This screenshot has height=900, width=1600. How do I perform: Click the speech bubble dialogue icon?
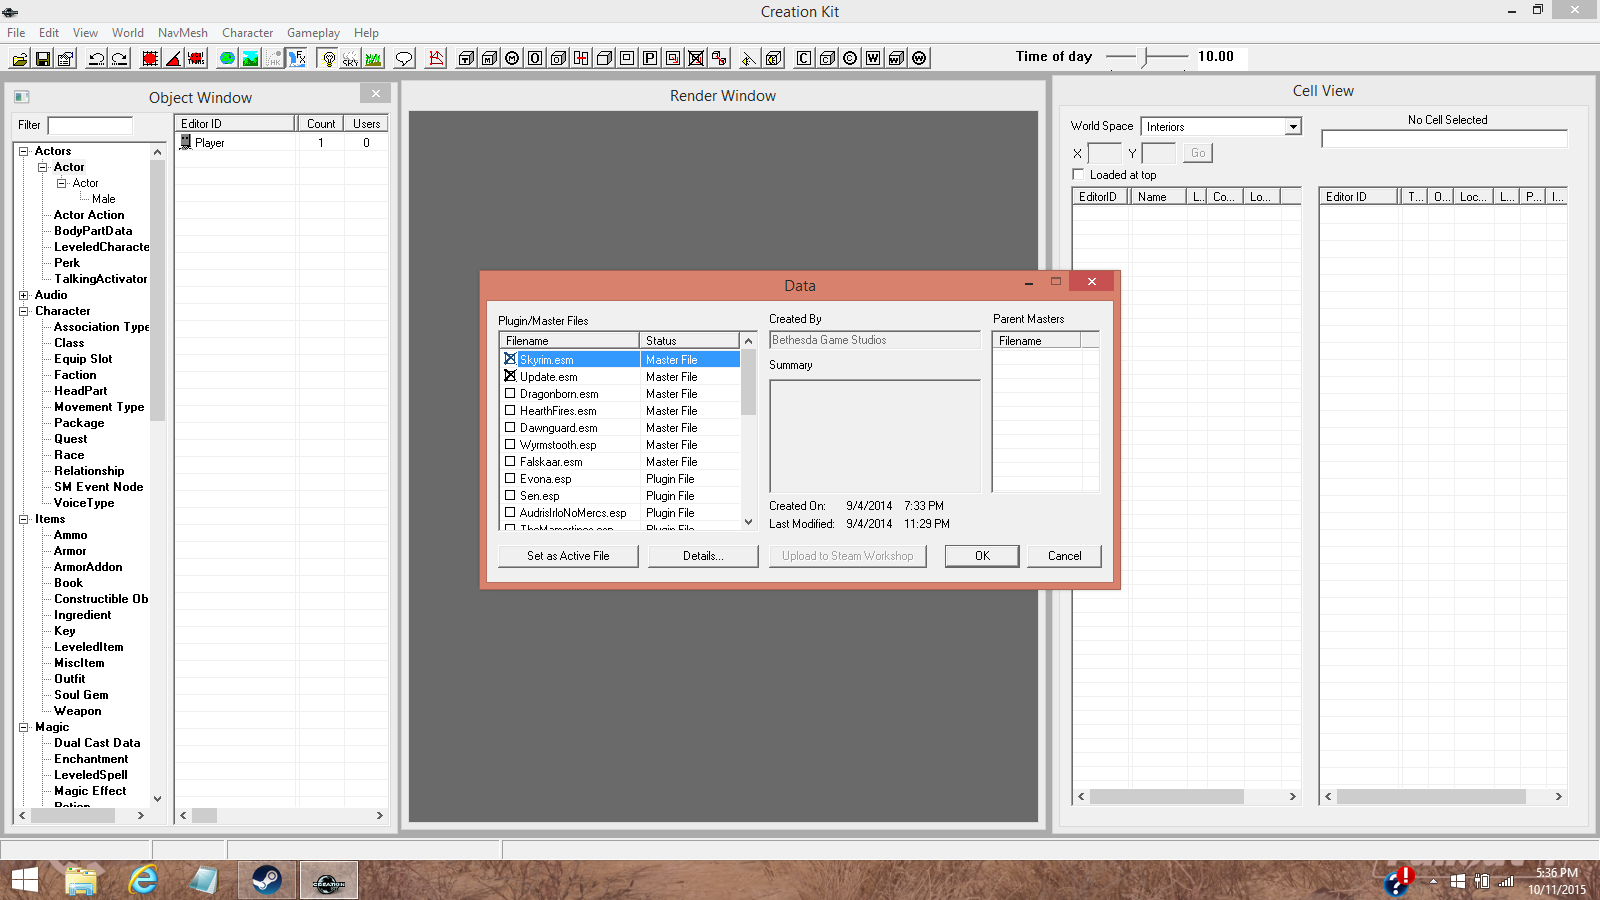[x=404, y=58]
